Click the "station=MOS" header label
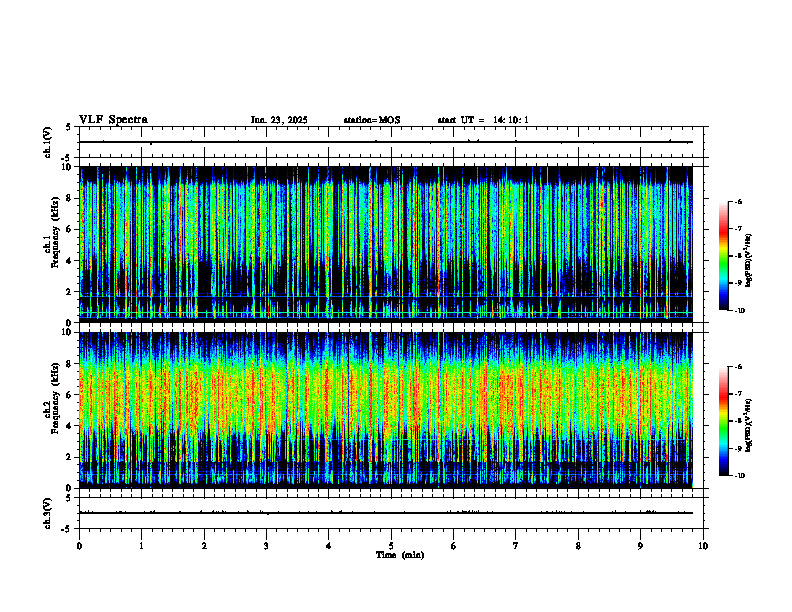The height and width of the screenshot is (612, 792). tap(372, 120)
